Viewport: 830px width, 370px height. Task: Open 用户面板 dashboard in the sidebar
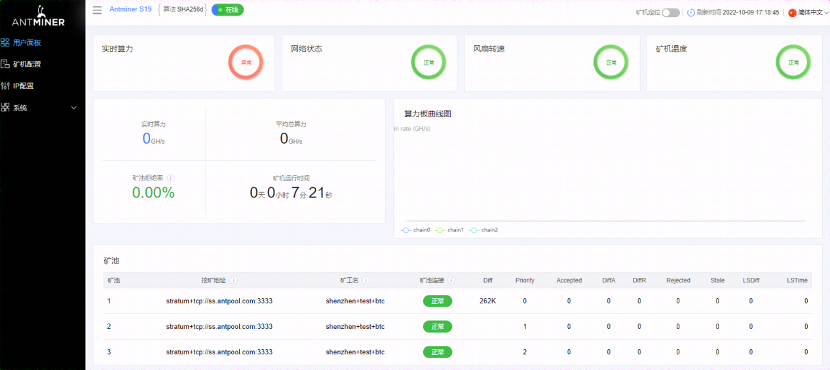click(x=27, y=43)
